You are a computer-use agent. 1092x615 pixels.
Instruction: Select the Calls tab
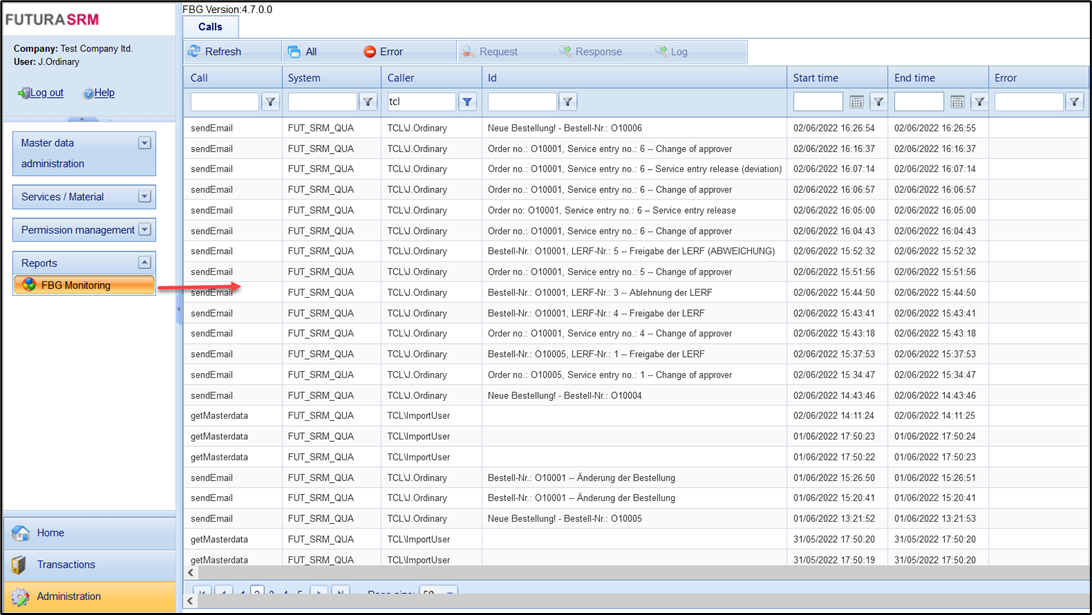point(210,27)
